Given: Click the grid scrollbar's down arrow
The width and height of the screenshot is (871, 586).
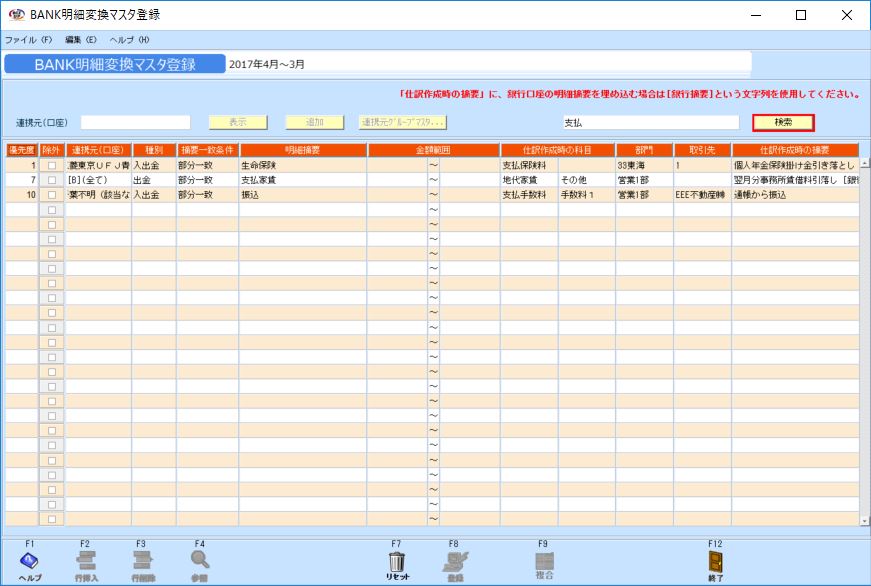Looking at the screenshot, I should (865, 521).
